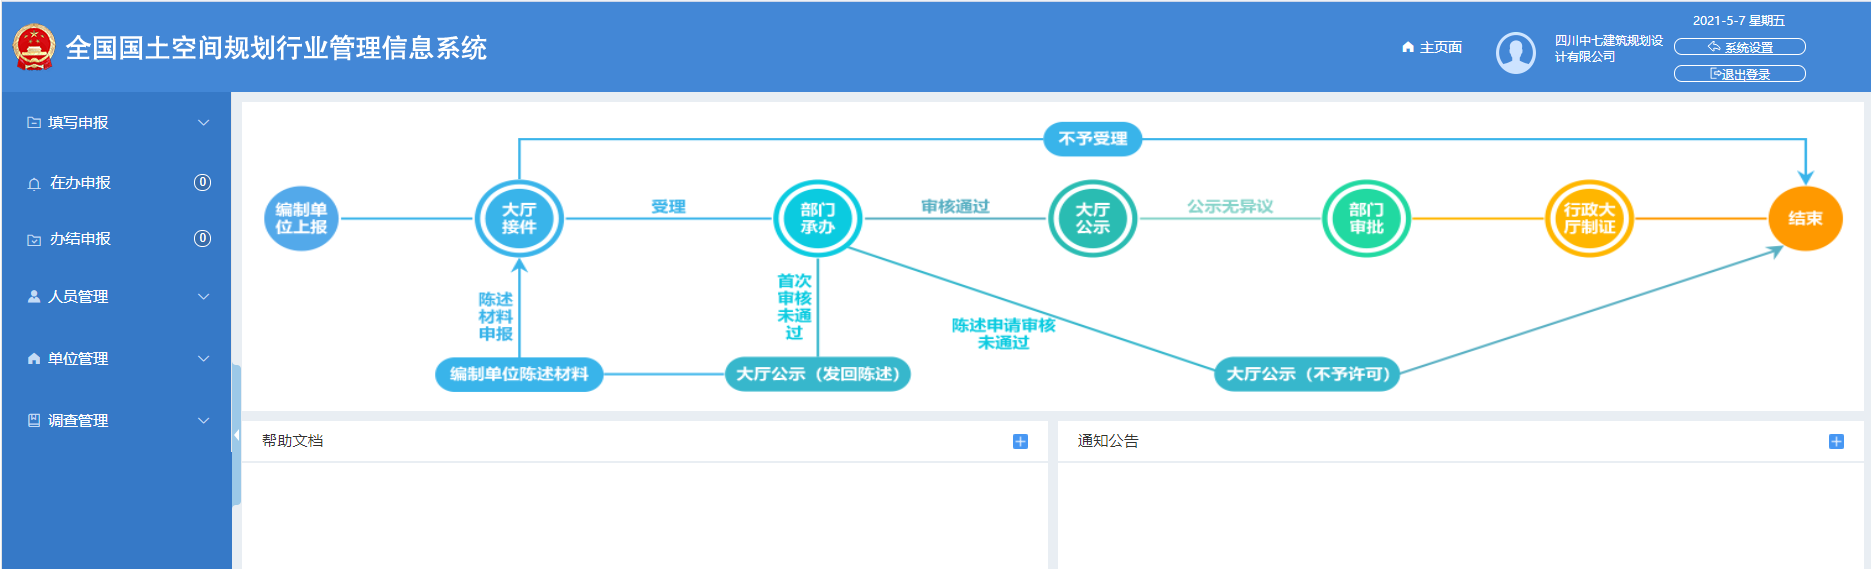Click the 大厅接件 workflow node

[x=519, y=218]
